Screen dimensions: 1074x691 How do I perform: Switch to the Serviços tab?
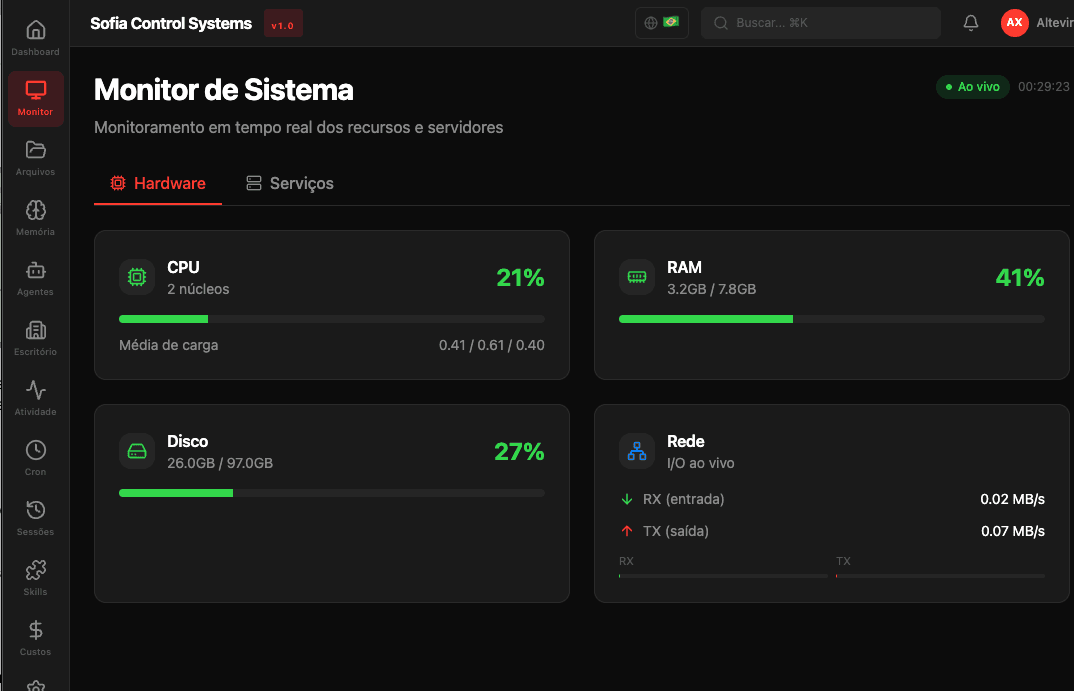point(290,183)
